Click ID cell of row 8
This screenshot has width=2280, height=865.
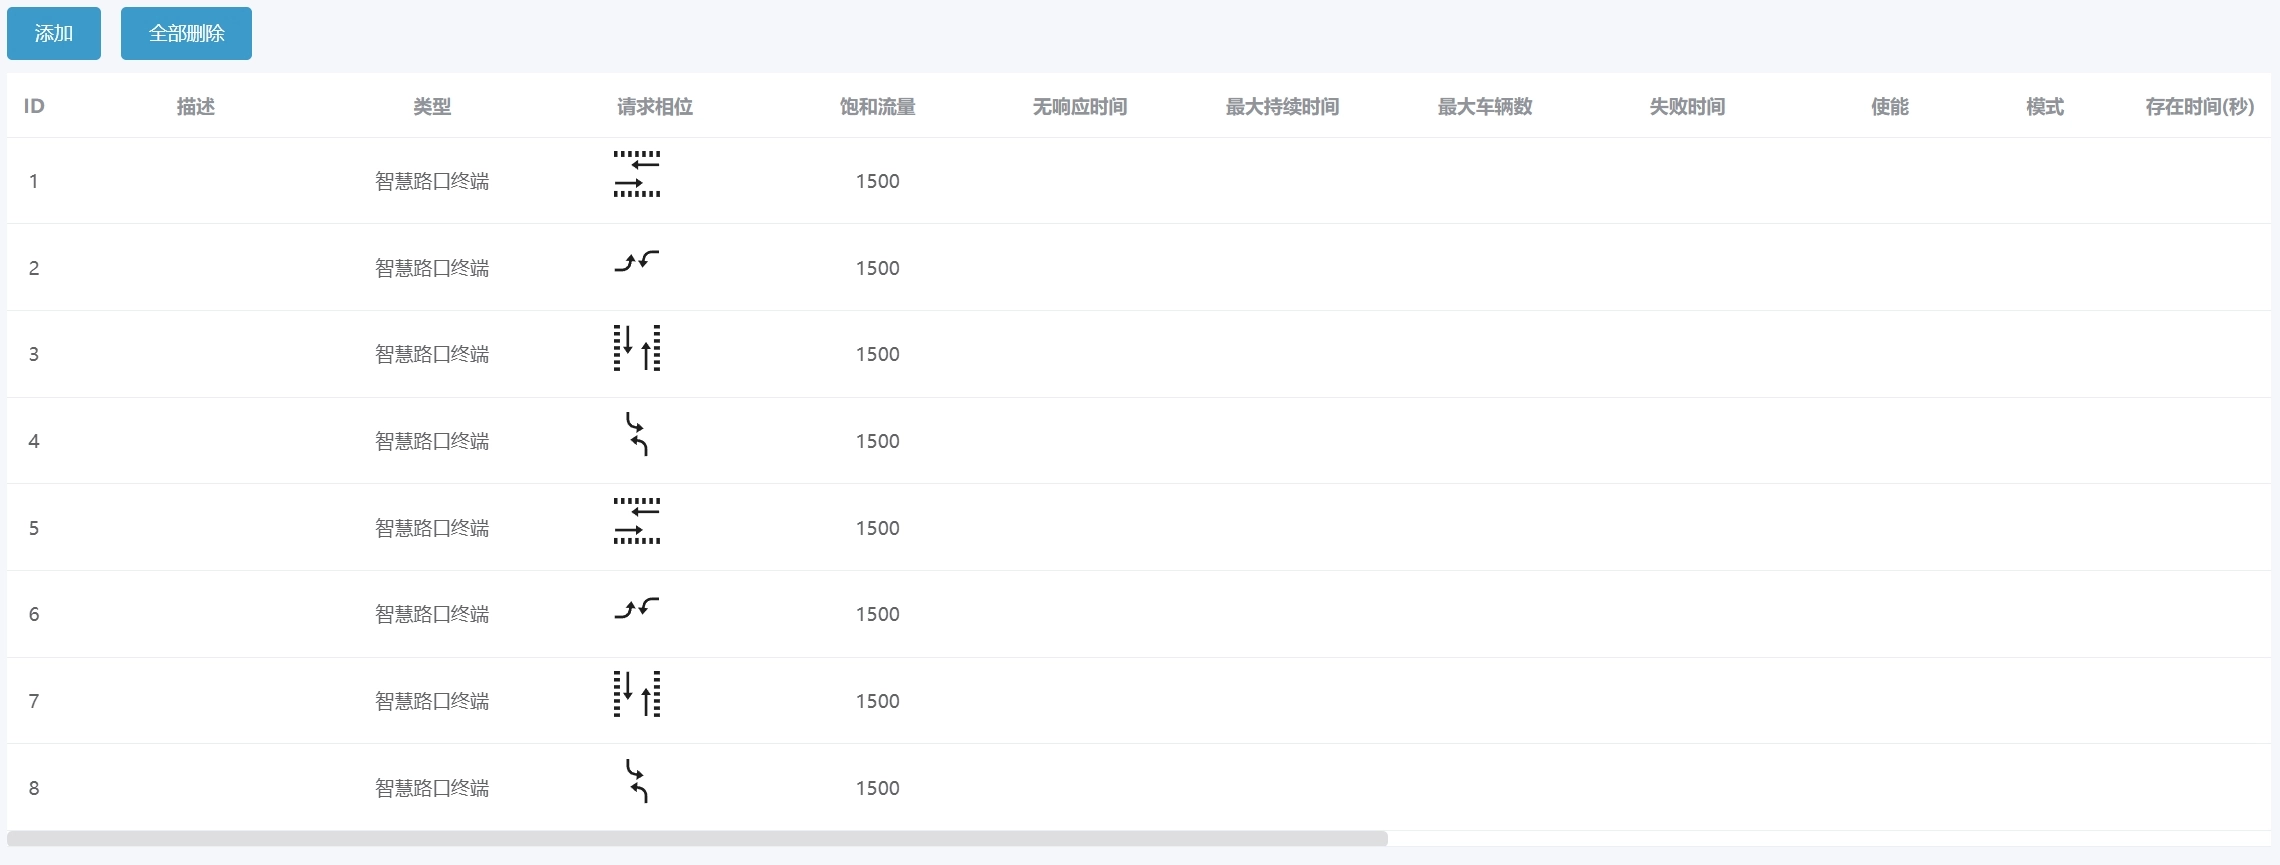pos(34,788)
